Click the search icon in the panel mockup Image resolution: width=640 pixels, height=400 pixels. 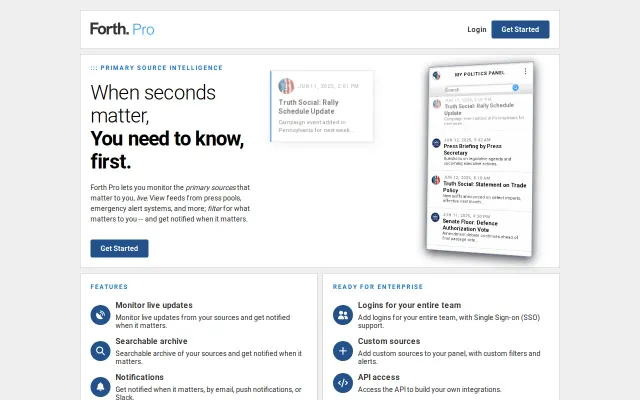(516, 87)
